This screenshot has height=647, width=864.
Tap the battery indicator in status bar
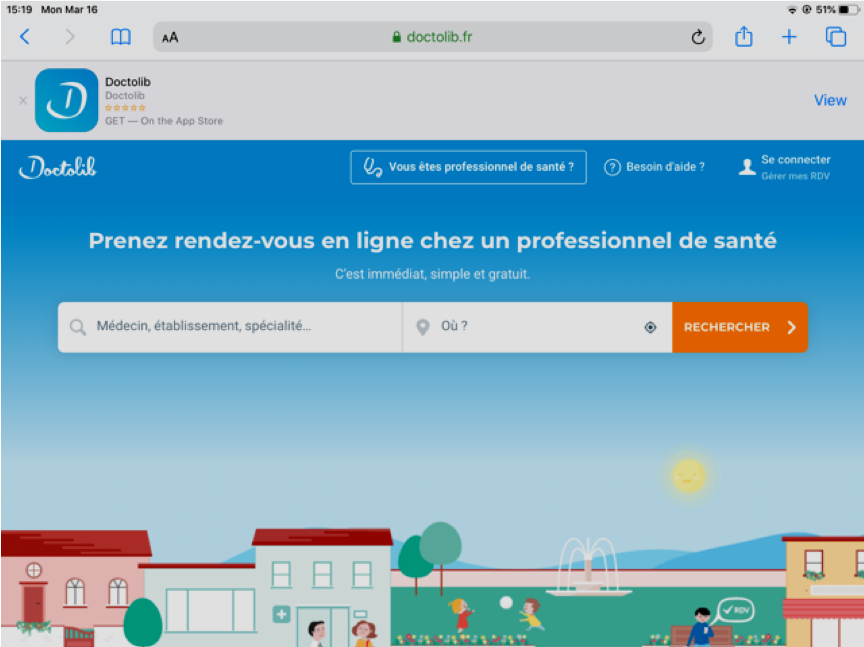849,9
